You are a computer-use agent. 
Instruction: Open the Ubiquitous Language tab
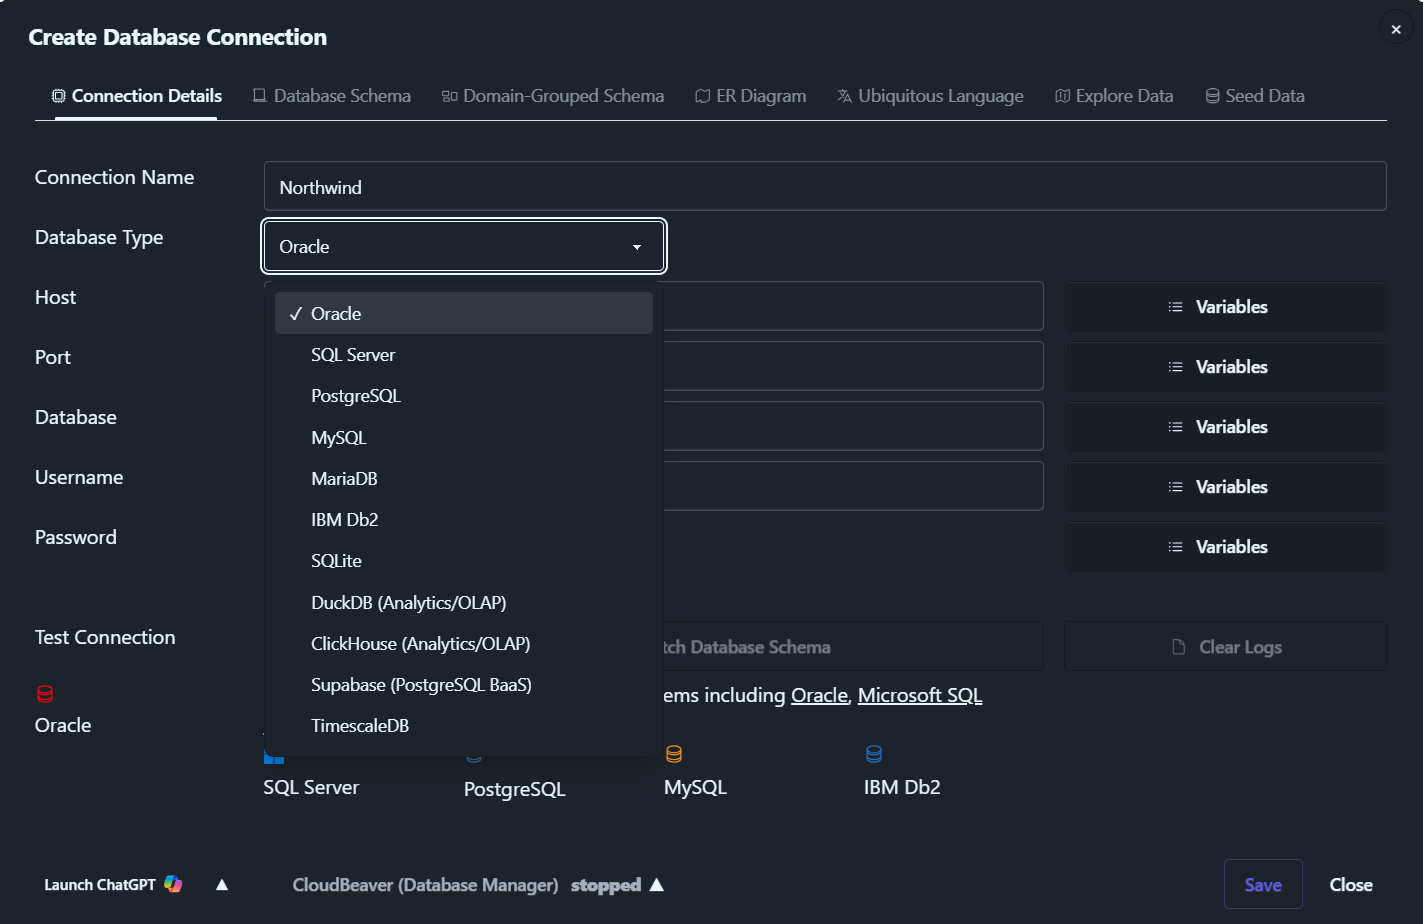[930, 96]
